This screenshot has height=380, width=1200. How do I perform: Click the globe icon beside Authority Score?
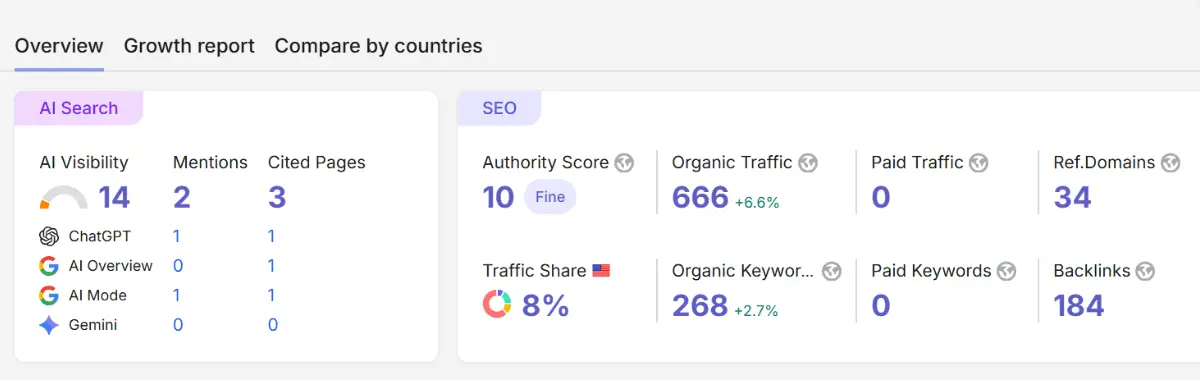pos(625,163)
